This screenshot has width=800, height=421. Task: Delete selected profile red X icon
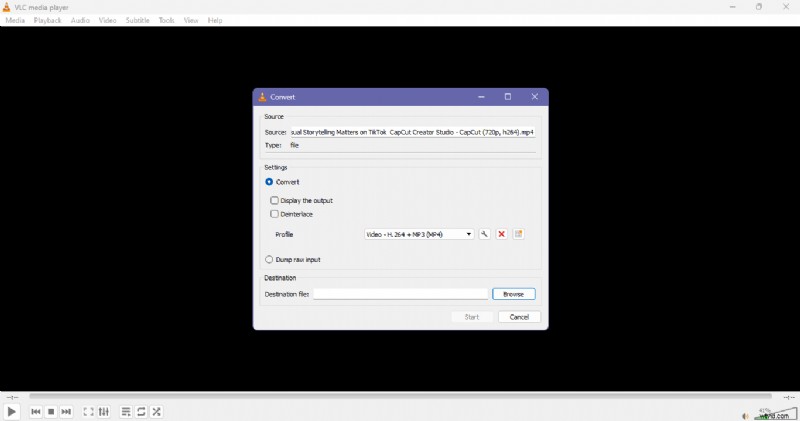502,234
